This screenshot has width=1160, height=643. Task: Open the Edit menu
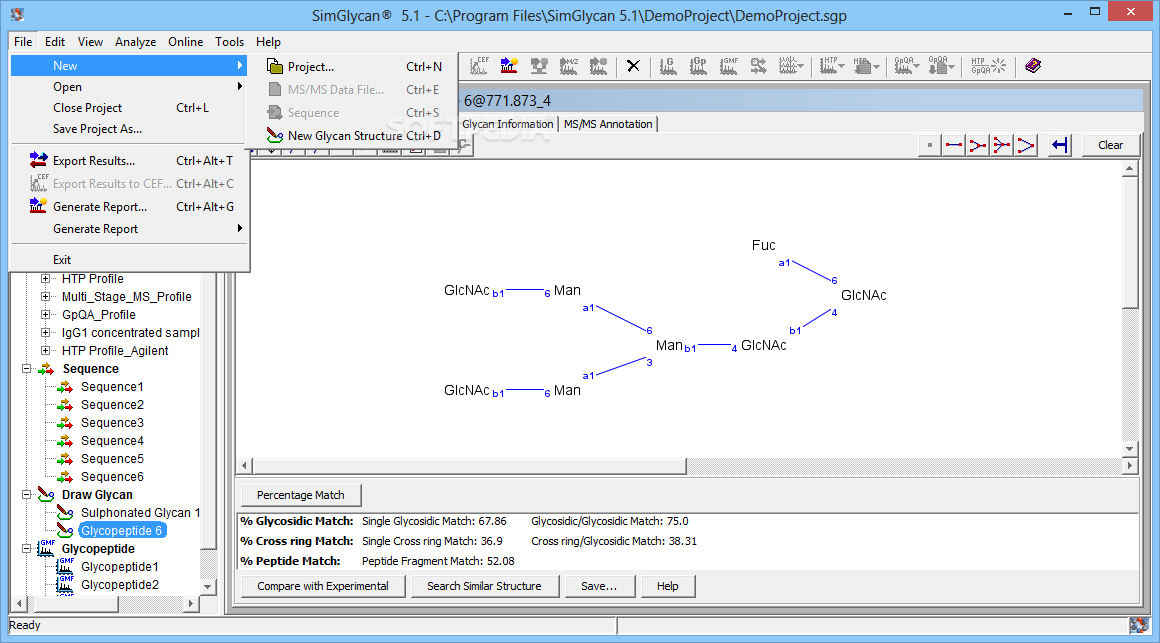[x=55, y=42]
